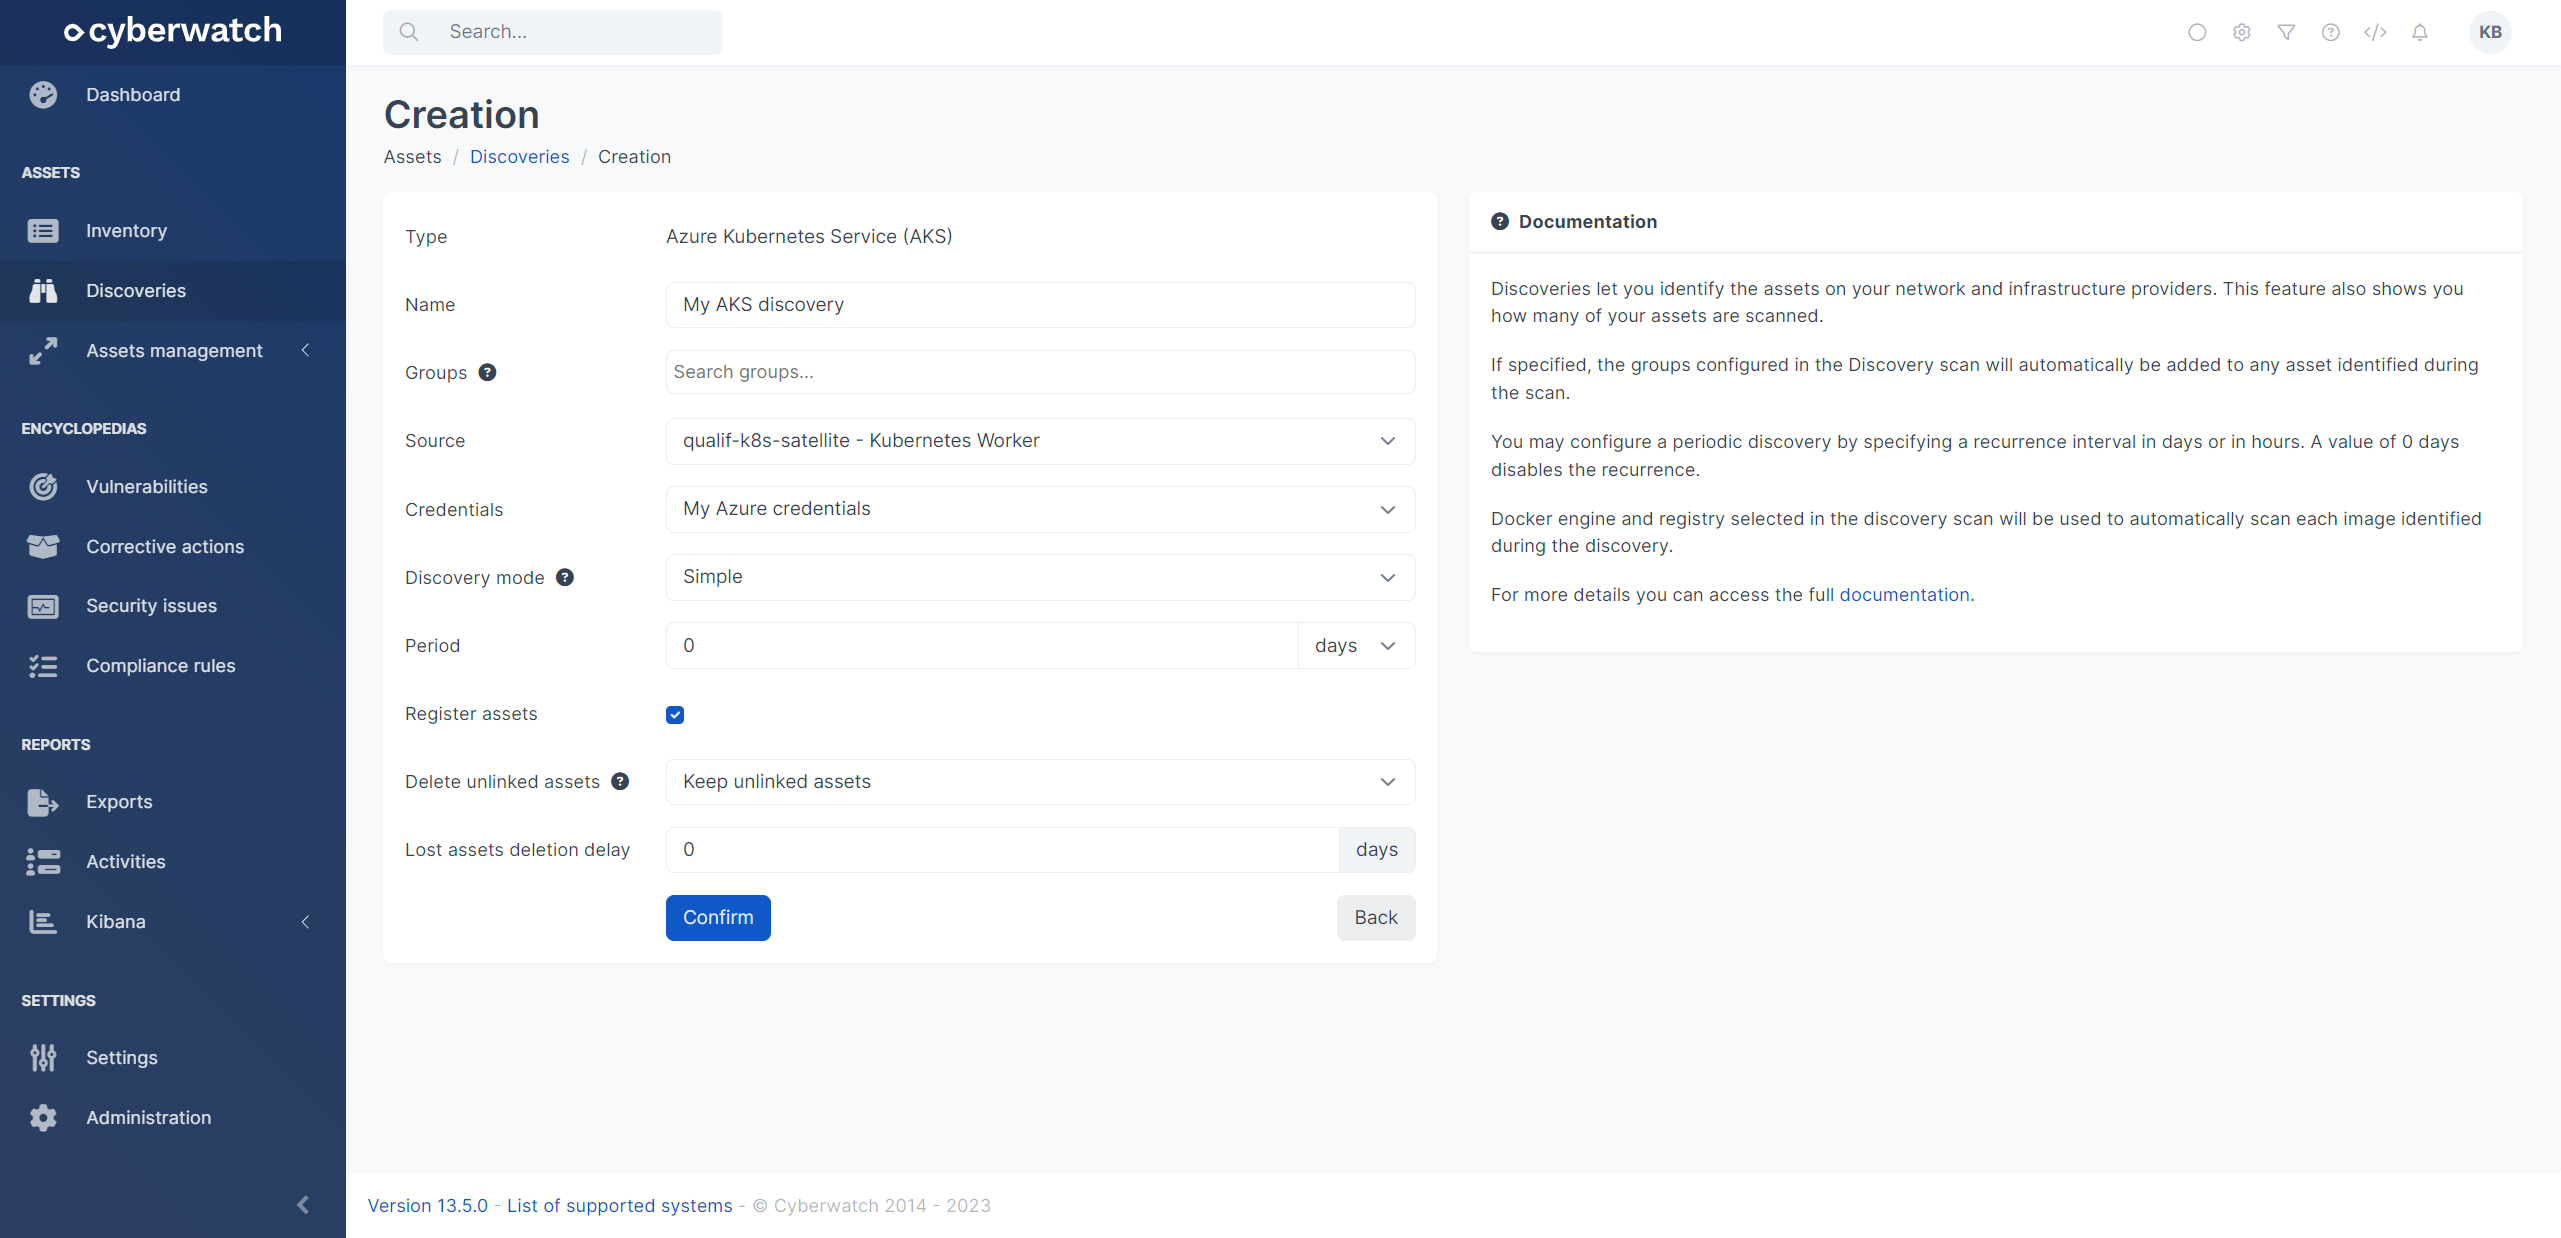2561x1238 pixels.
Task: Open the Version 13.5.0 link
Action: pyautogui.click(x=427, y=1206)
